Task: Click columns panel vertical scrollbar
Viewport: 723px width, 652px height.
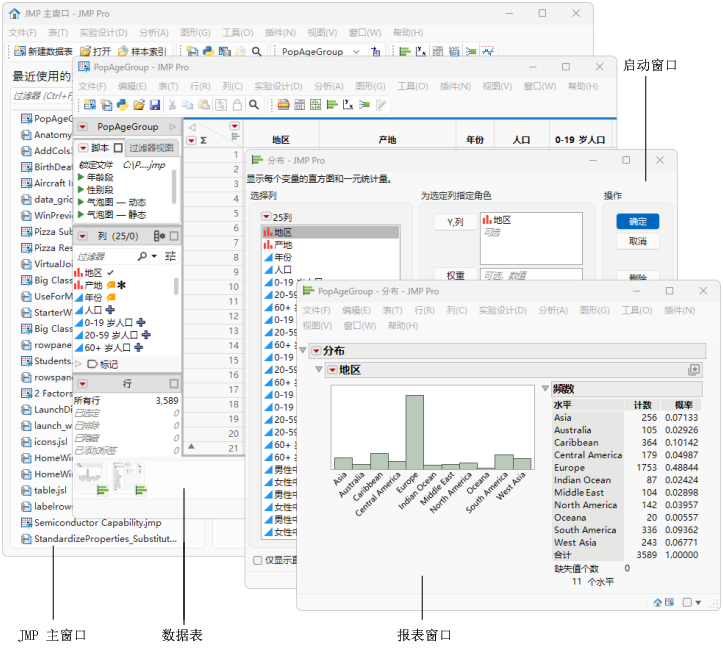Action: [176, 286]
